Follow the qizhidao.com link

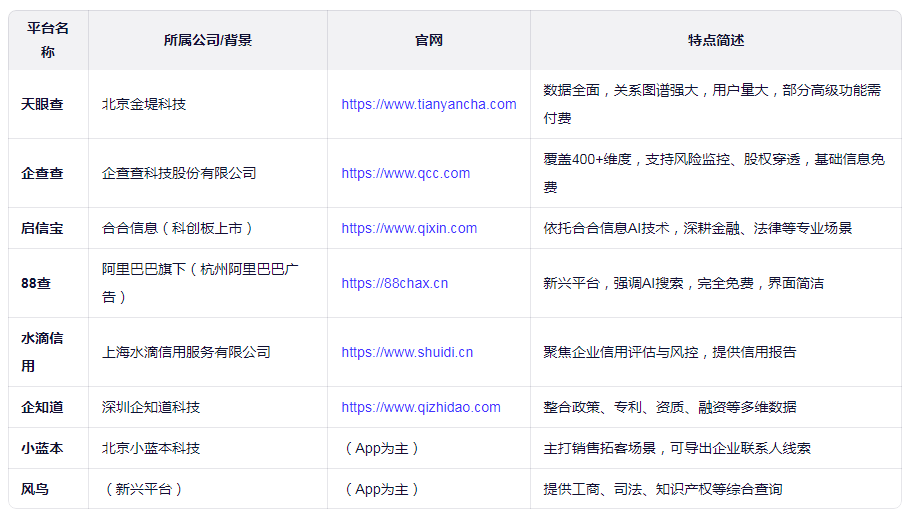pos(420,407)
